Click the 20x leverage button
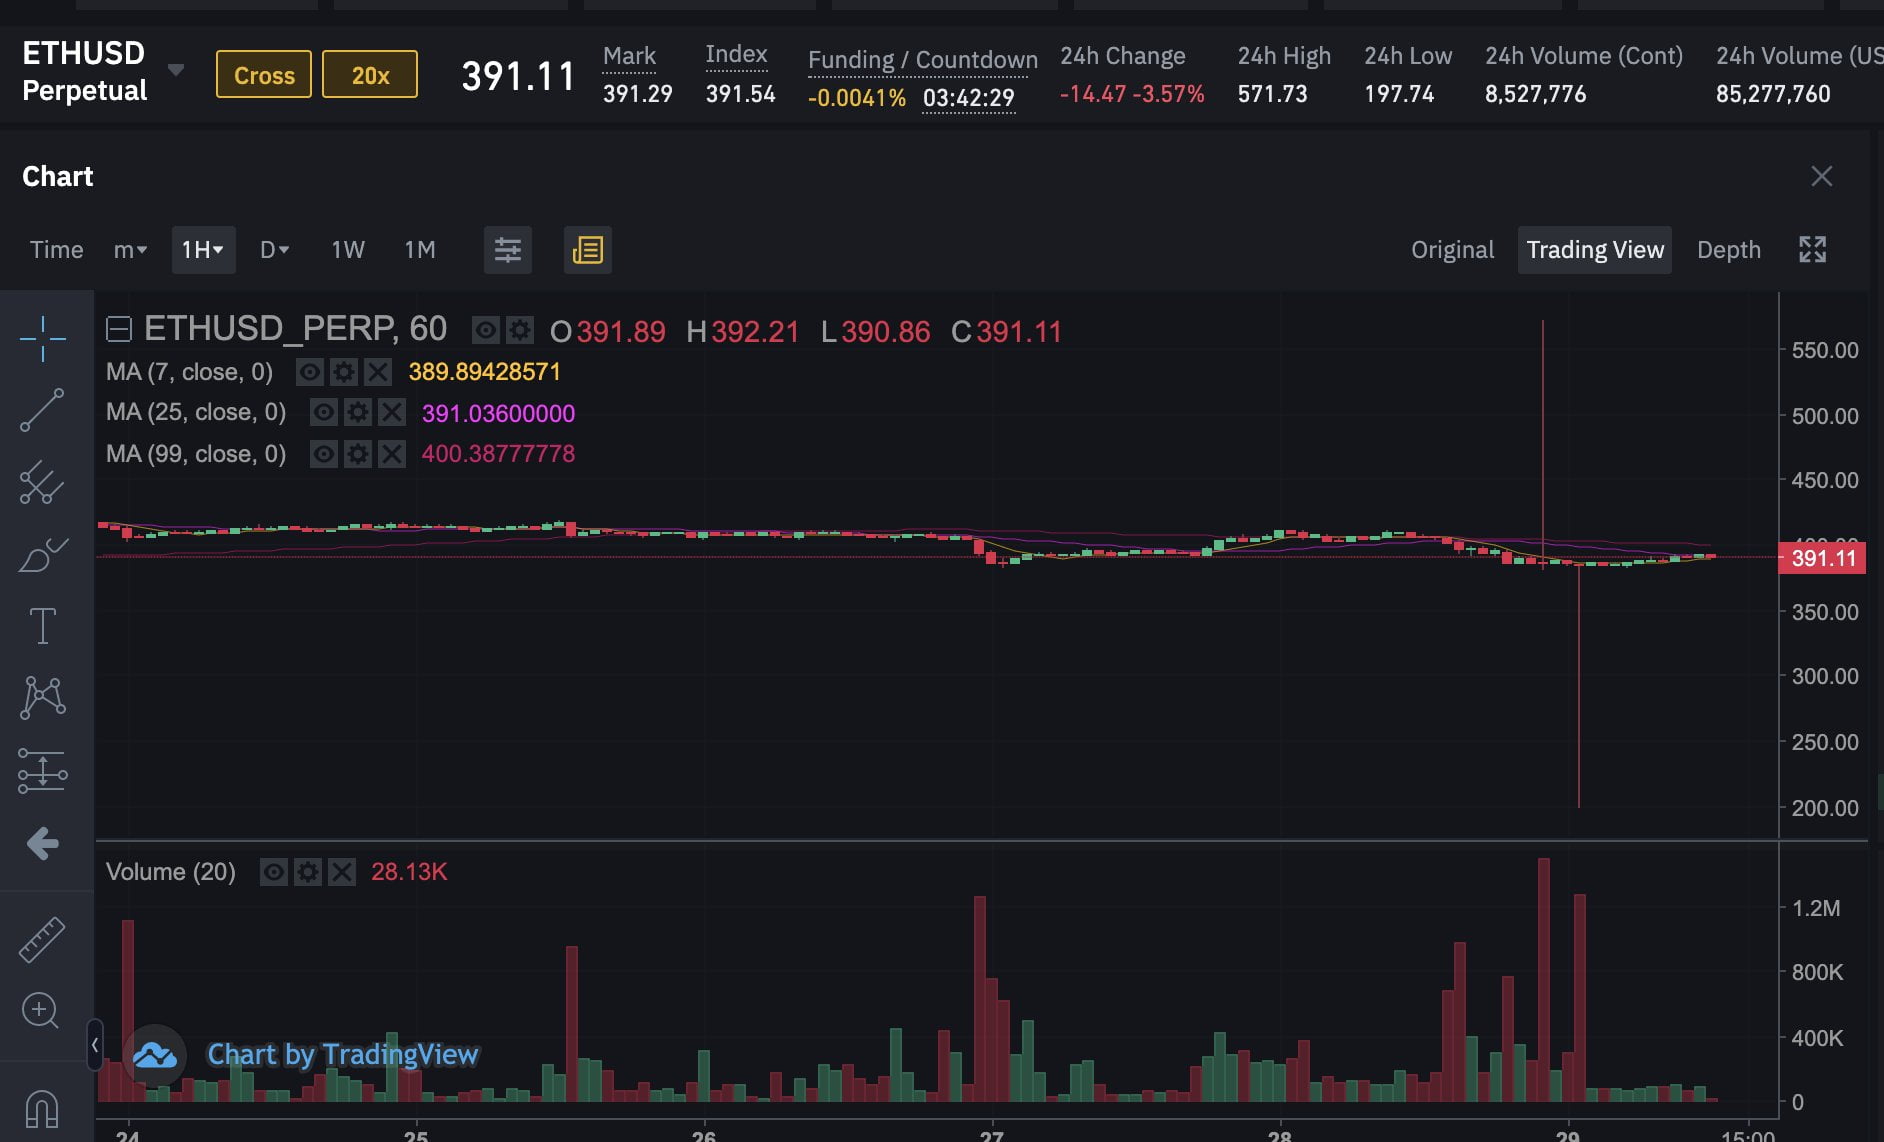The width and height of the screenshot is (1884, 1142). (370, 75)
